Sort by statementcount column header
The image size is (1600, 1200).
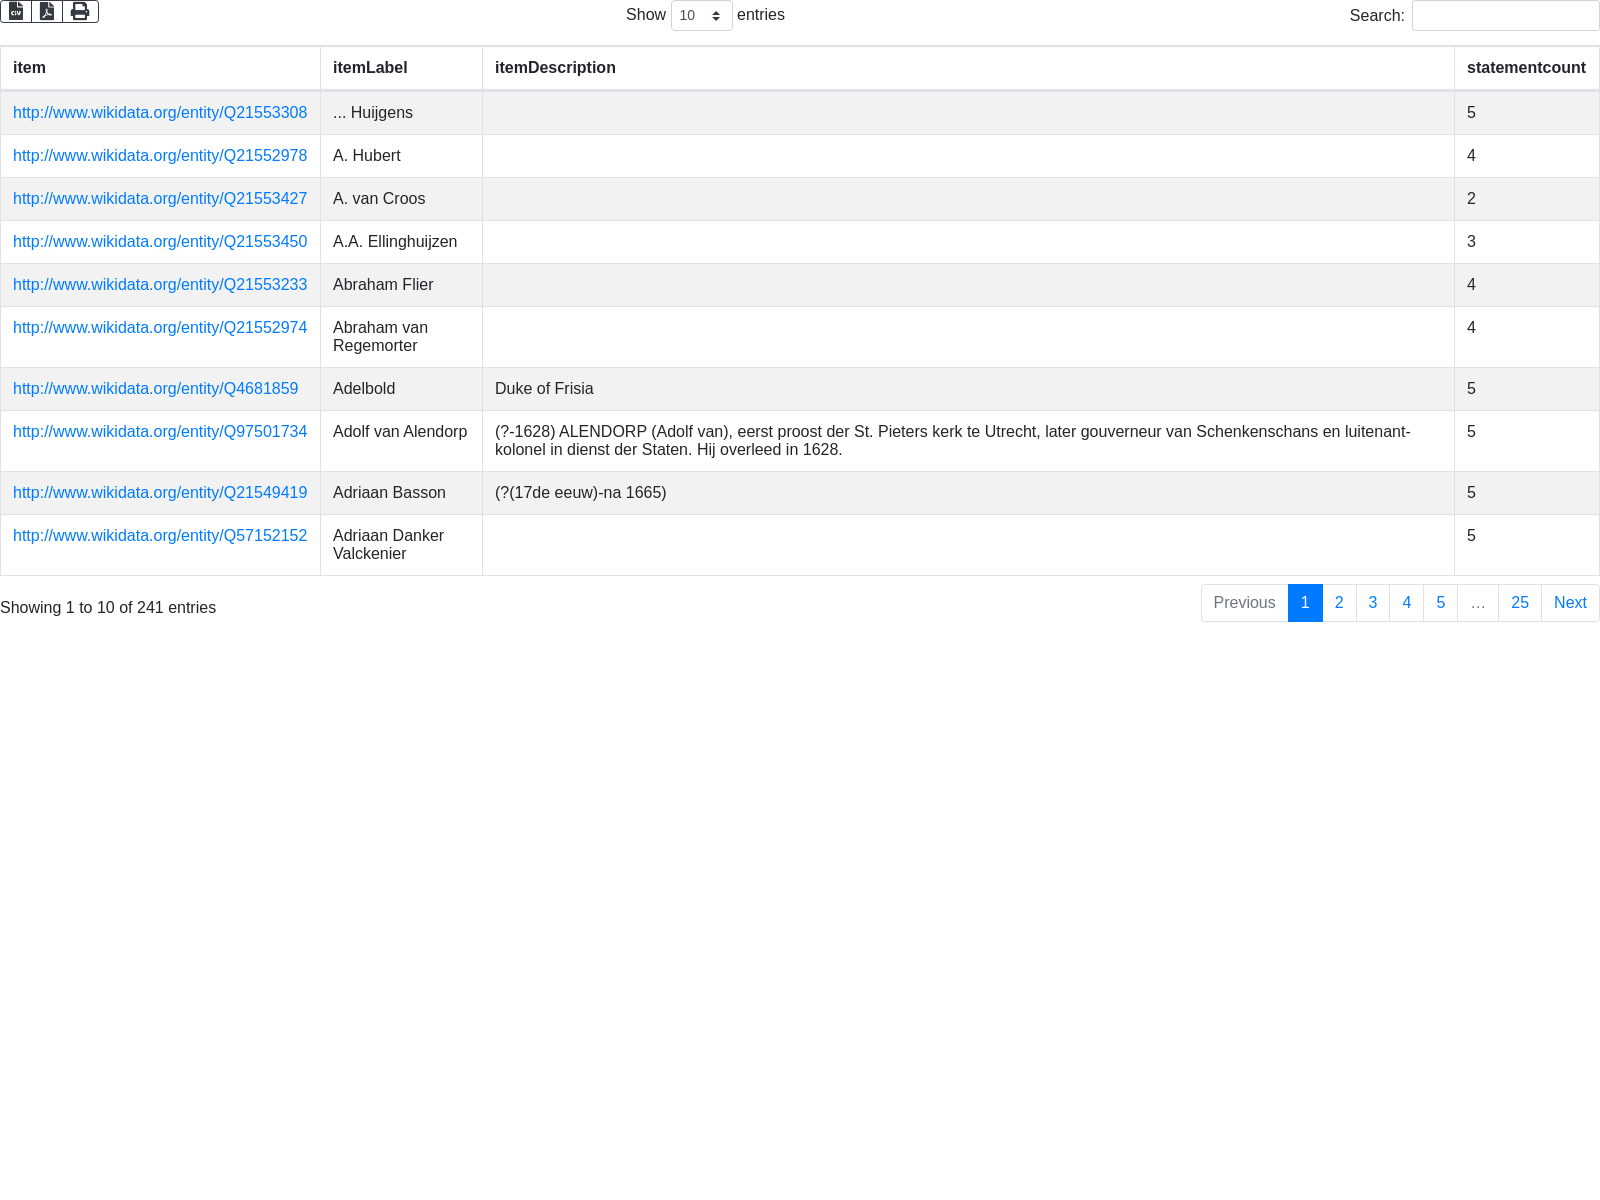[x=1525, y=68]
